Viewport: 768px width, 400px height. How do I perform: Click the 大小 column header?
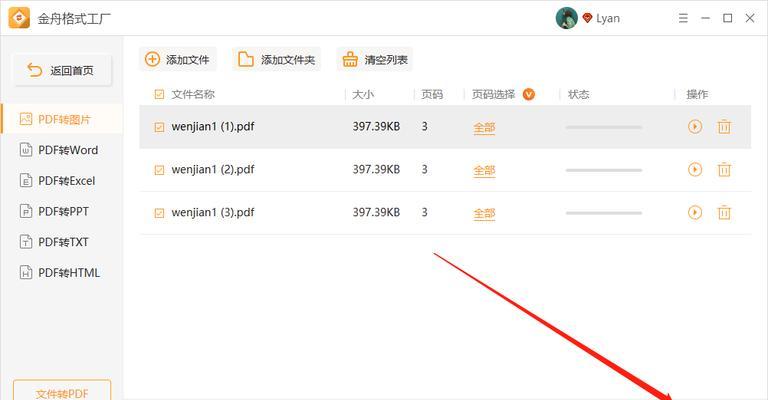click(363, 94)
